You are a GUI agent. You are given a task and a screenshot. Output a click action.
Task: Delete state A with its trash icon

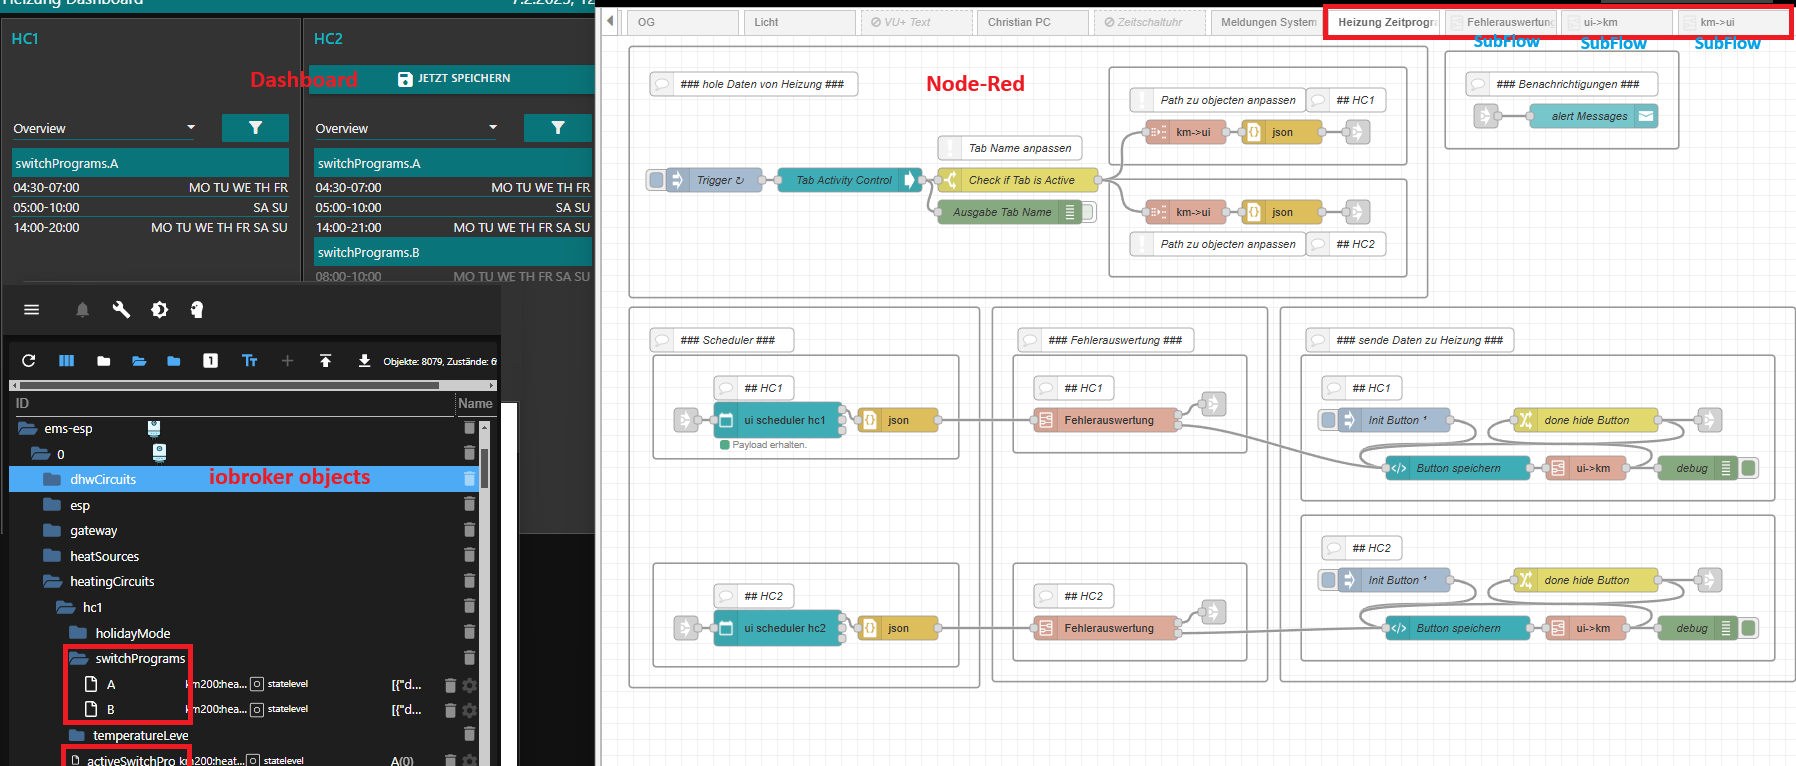(x=450, y=685)
